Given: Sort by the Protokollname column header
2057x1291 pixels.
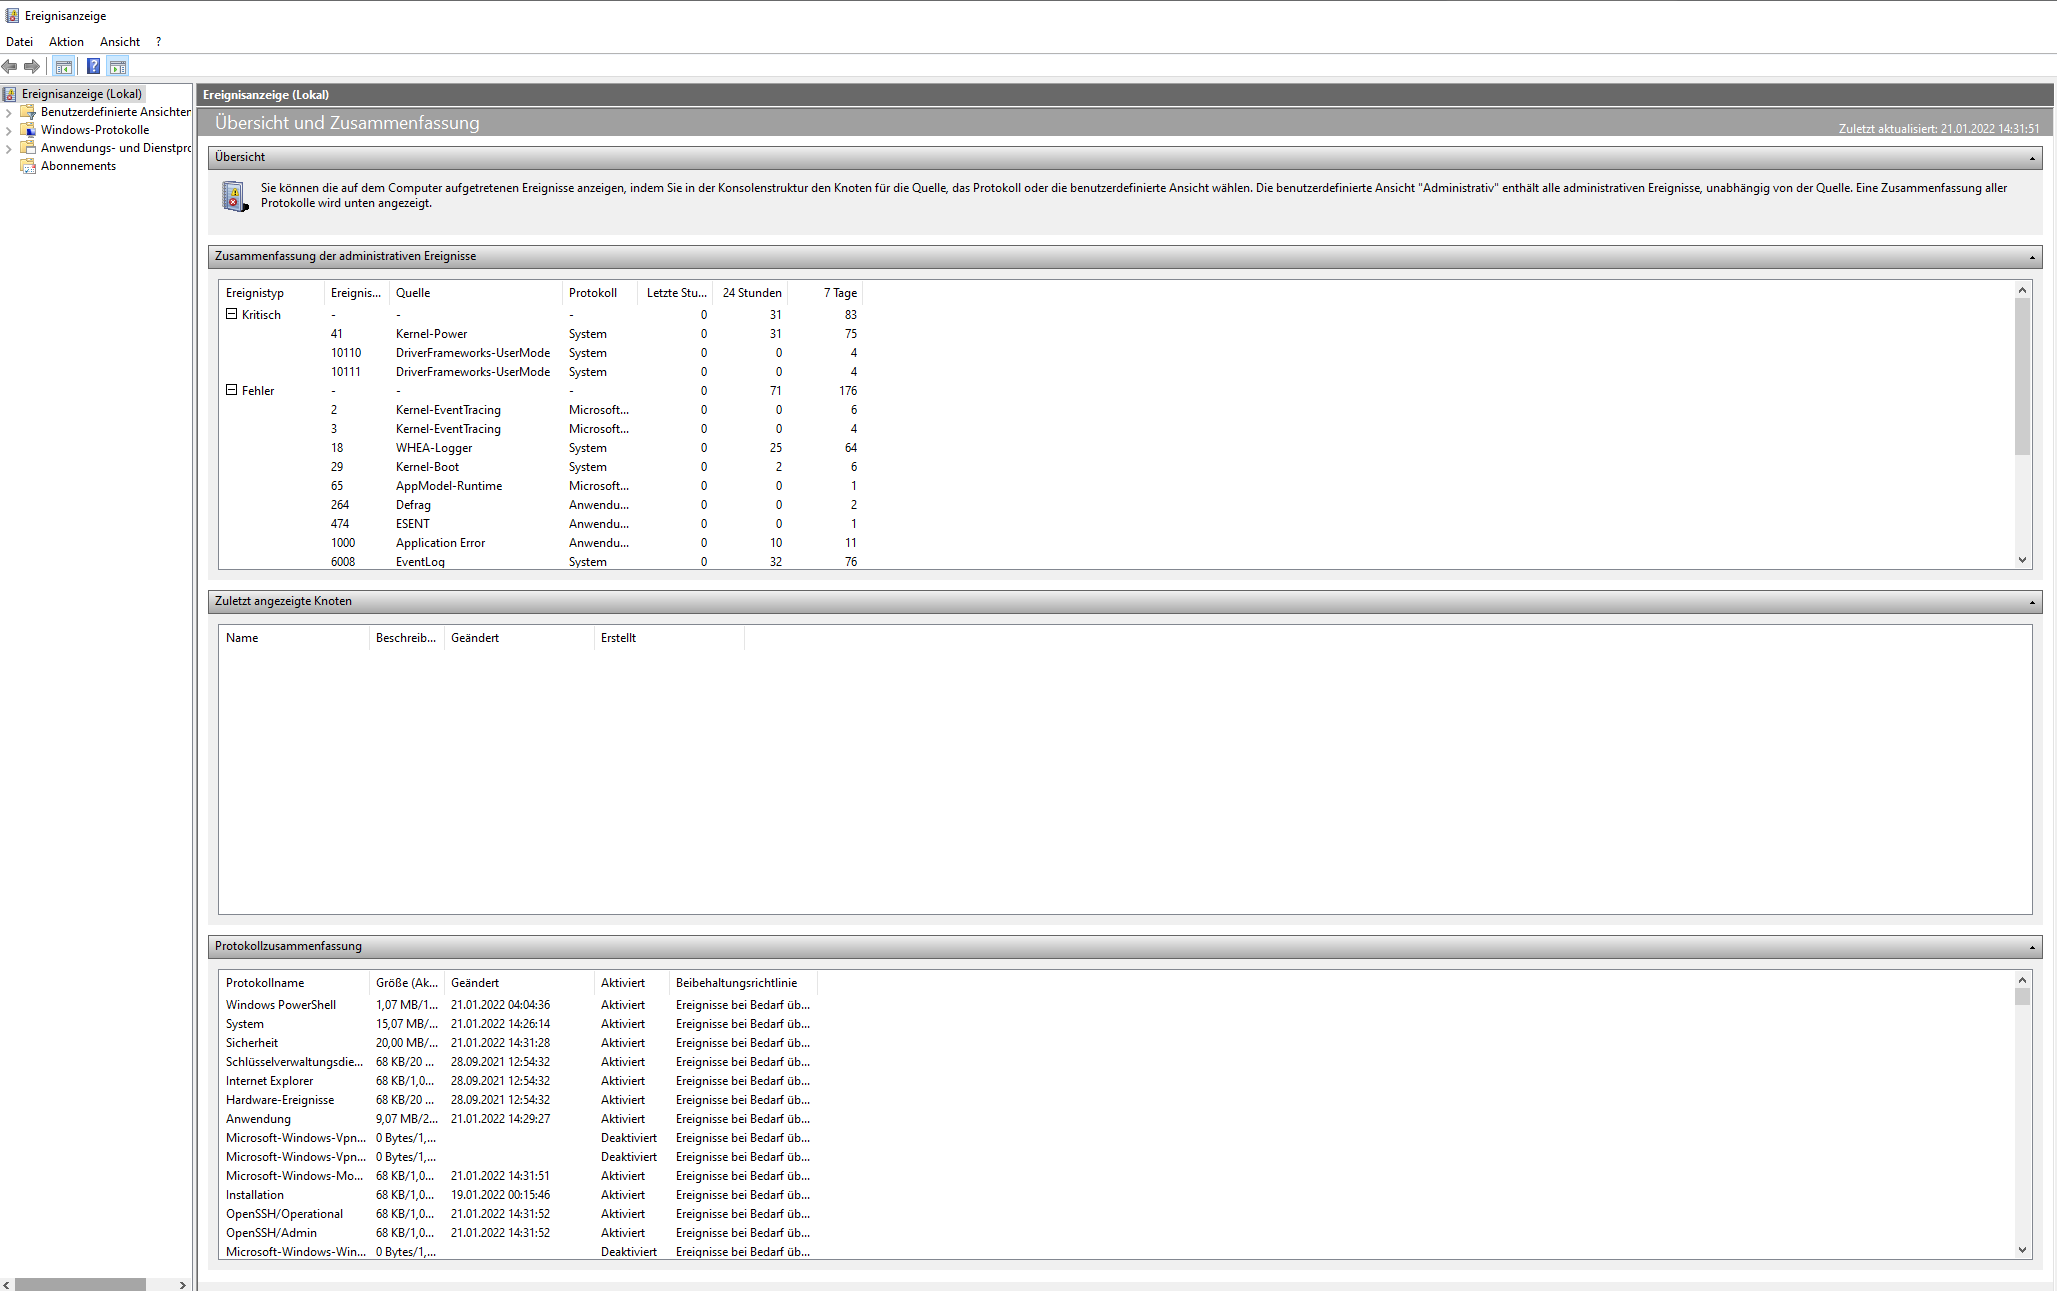Looking at the screenshot, I should 265,983.
